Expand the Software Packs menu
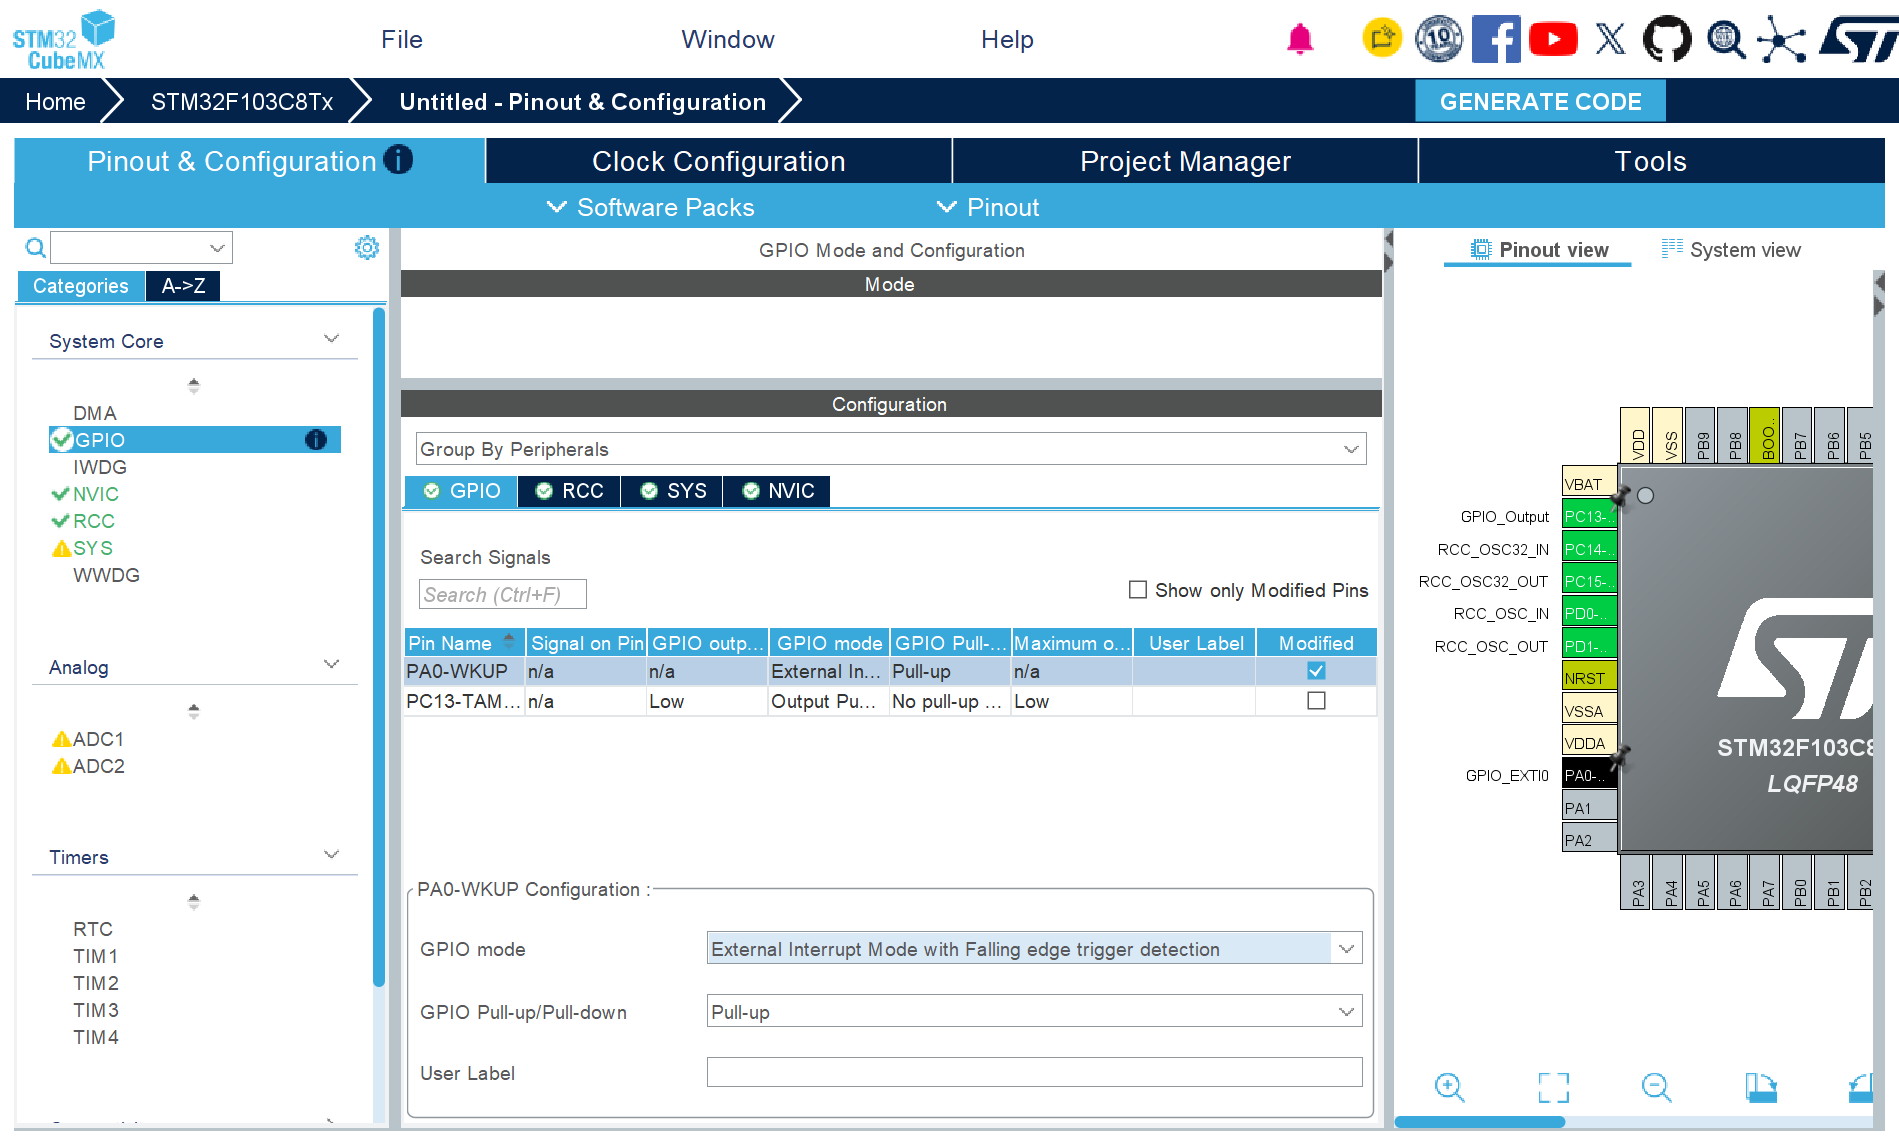The width and height of the screenshot is (1899, 1145). pos(650,207)
